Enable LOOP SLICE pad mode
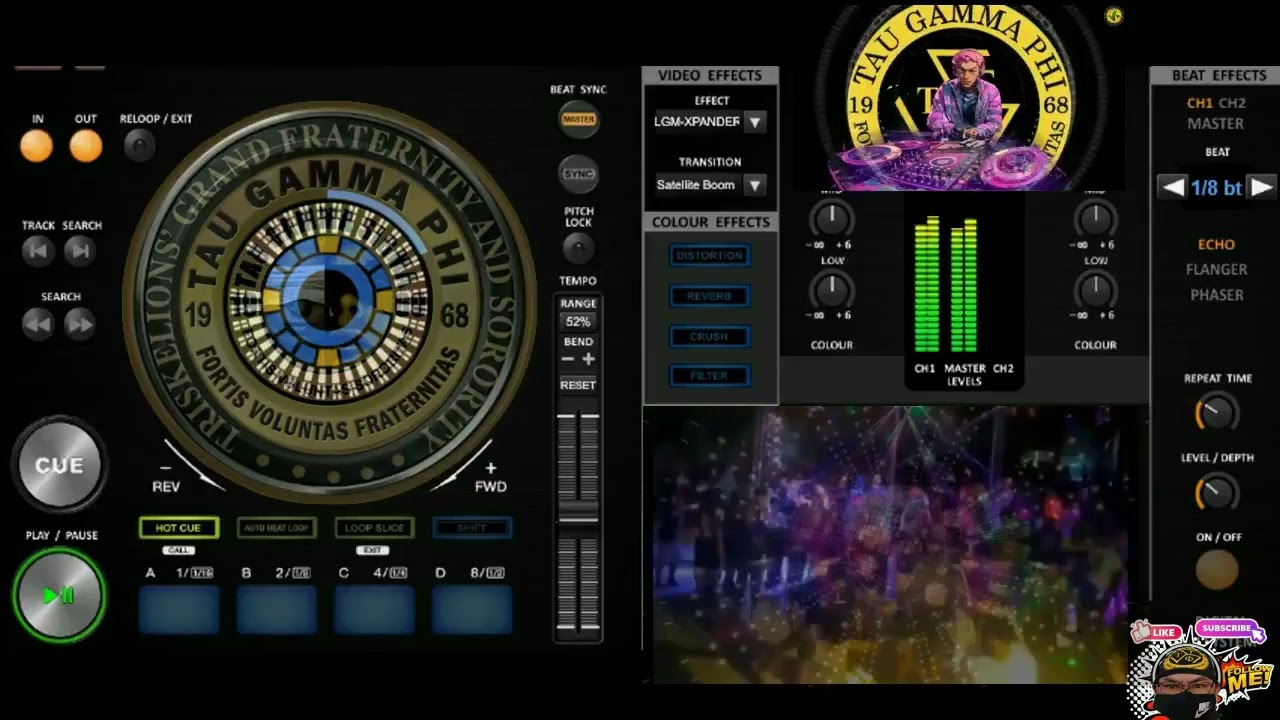Image resolution: width=1280 pixels, height=720 pixels. click(374, 528)
